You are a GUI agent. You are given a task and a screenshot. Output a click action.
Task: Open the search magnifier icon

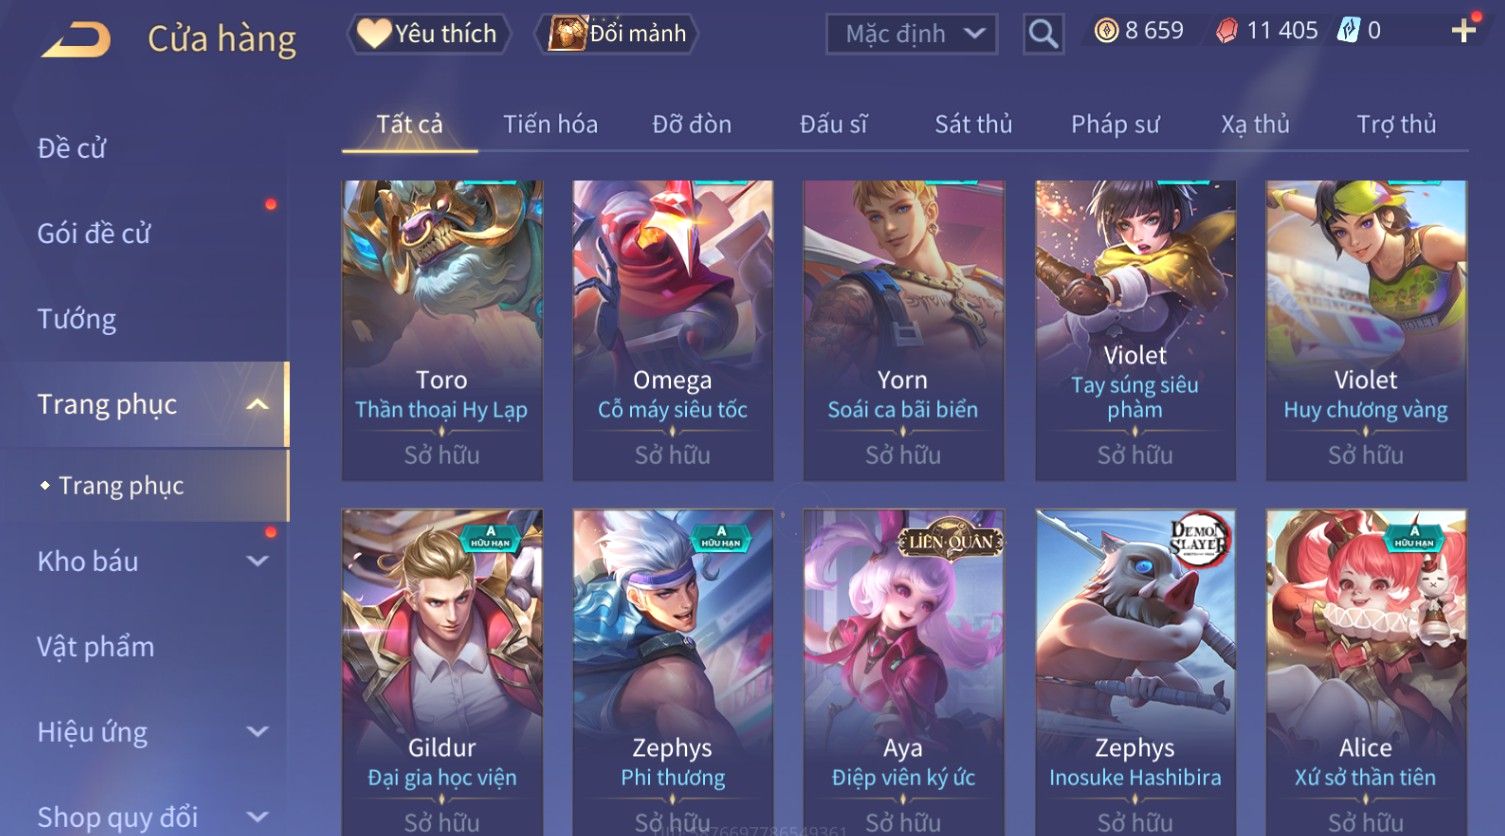(x=1043, y=34)
